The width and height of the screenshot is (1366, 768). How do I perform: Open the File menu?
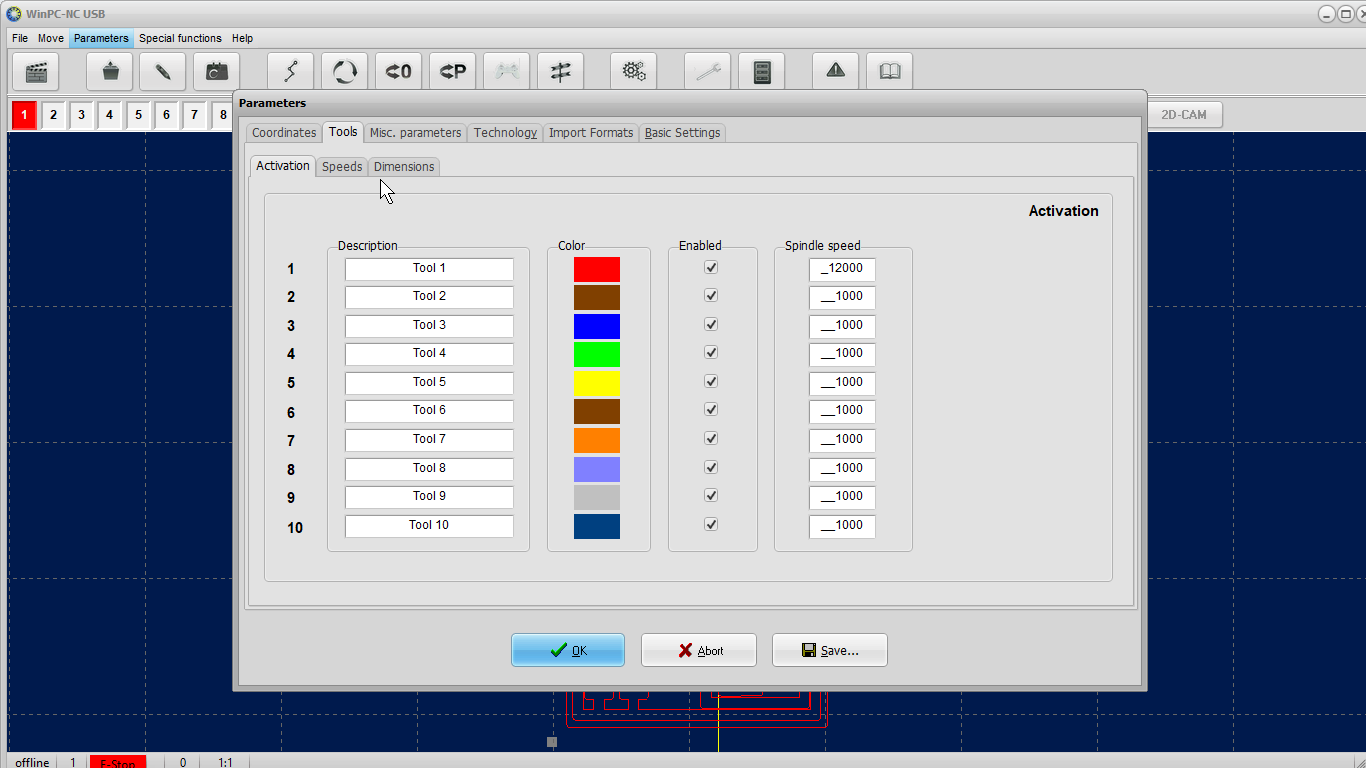pos(20,38)
